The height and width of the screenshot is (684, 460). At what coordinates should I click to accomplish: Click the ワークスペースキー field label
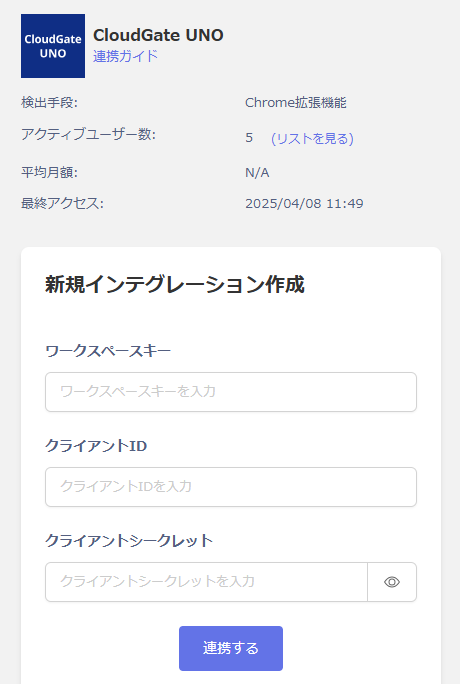[x=108, y=351]
